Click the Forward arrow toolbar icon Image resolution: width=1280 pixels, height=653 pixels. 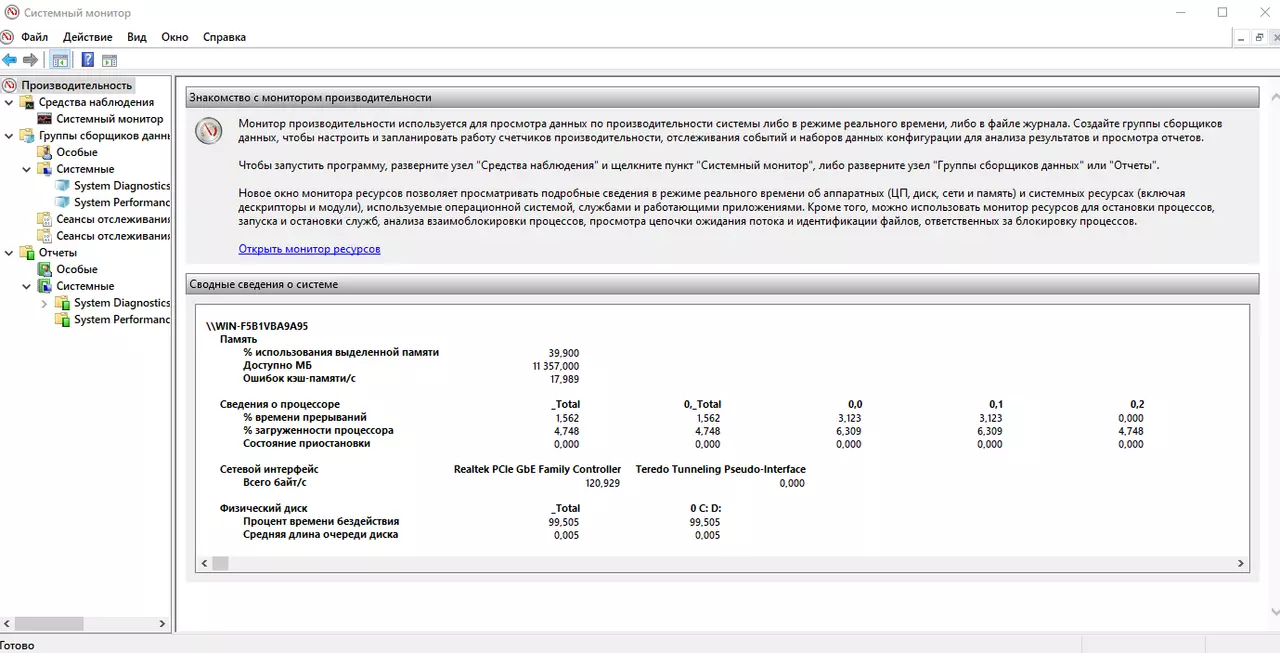pos(30,60)
